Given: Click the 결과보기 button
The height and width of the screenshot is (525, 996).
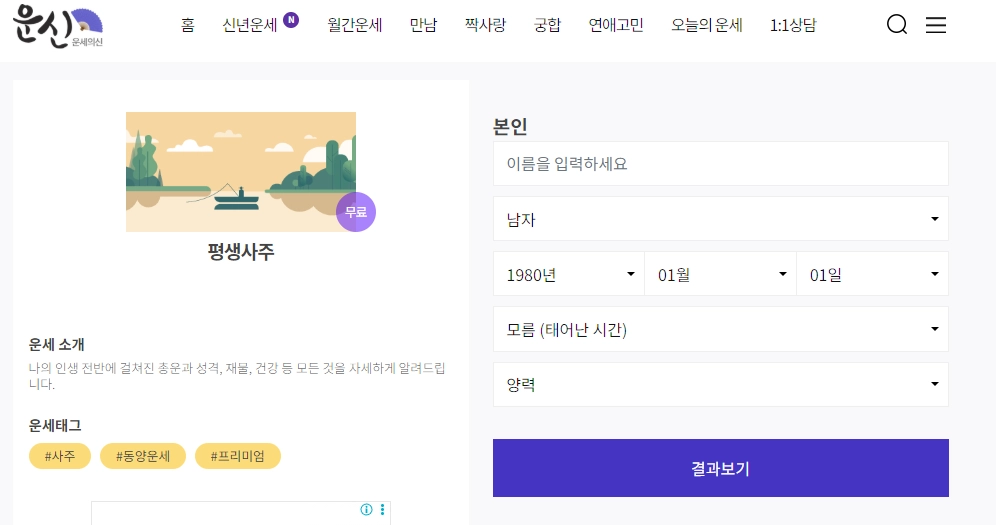Looking at the screenshot, I should click(x=720, y=468).
